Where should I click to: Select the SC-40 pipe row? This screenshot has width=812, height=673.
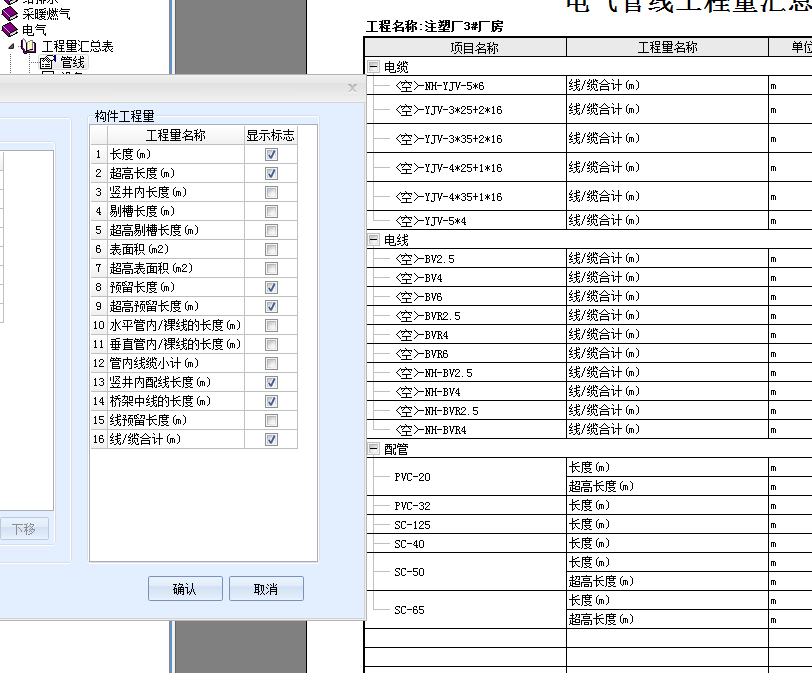coord(409,544)
